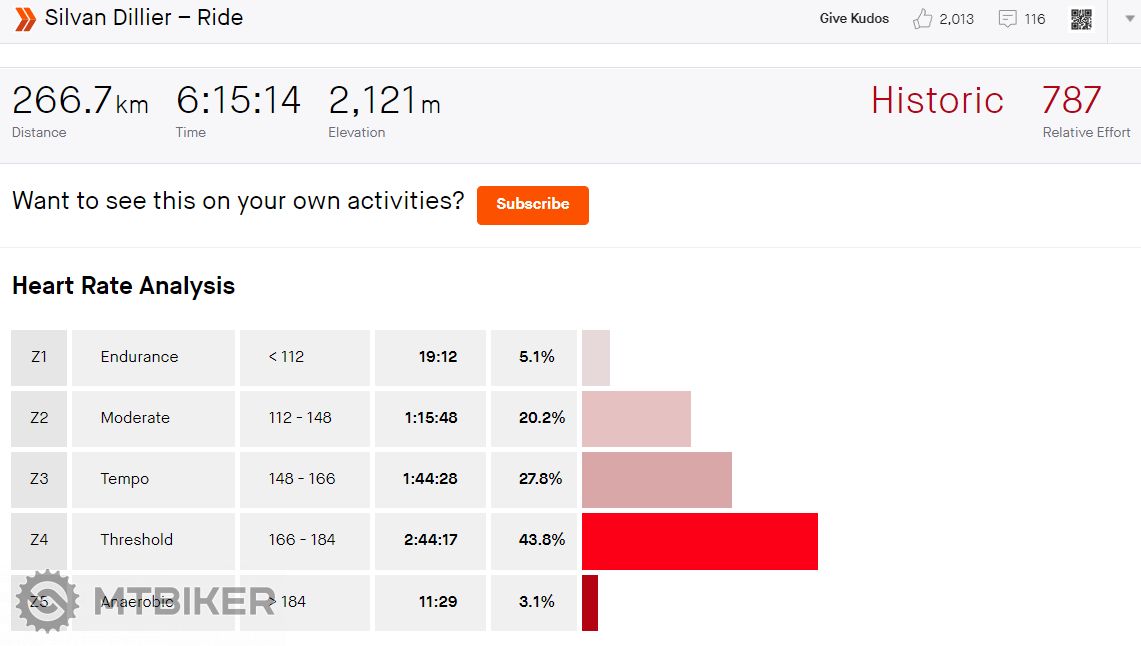
Task: Click the dark red Z5 Anaerobic bar
Action: pyautogui.click(x=590, y=603)
